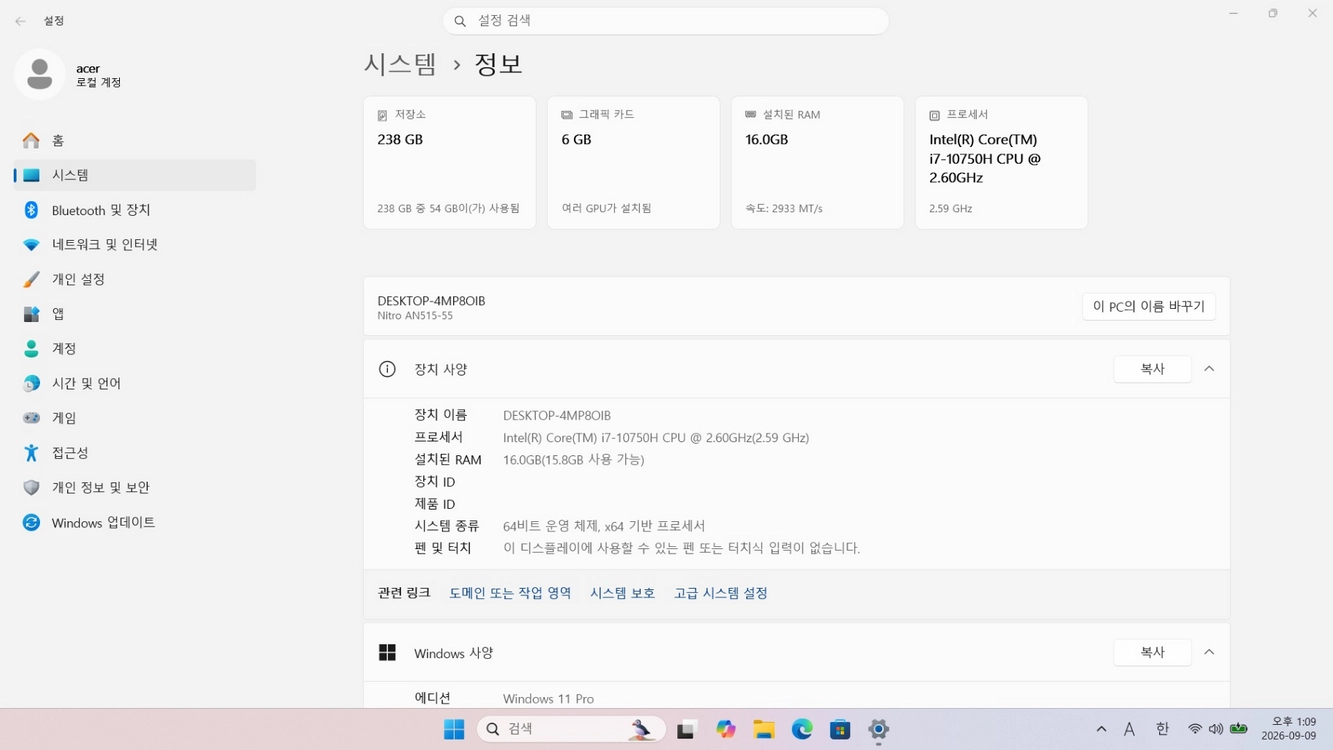Open the 저장소 238 GB card

click(449, 163)
